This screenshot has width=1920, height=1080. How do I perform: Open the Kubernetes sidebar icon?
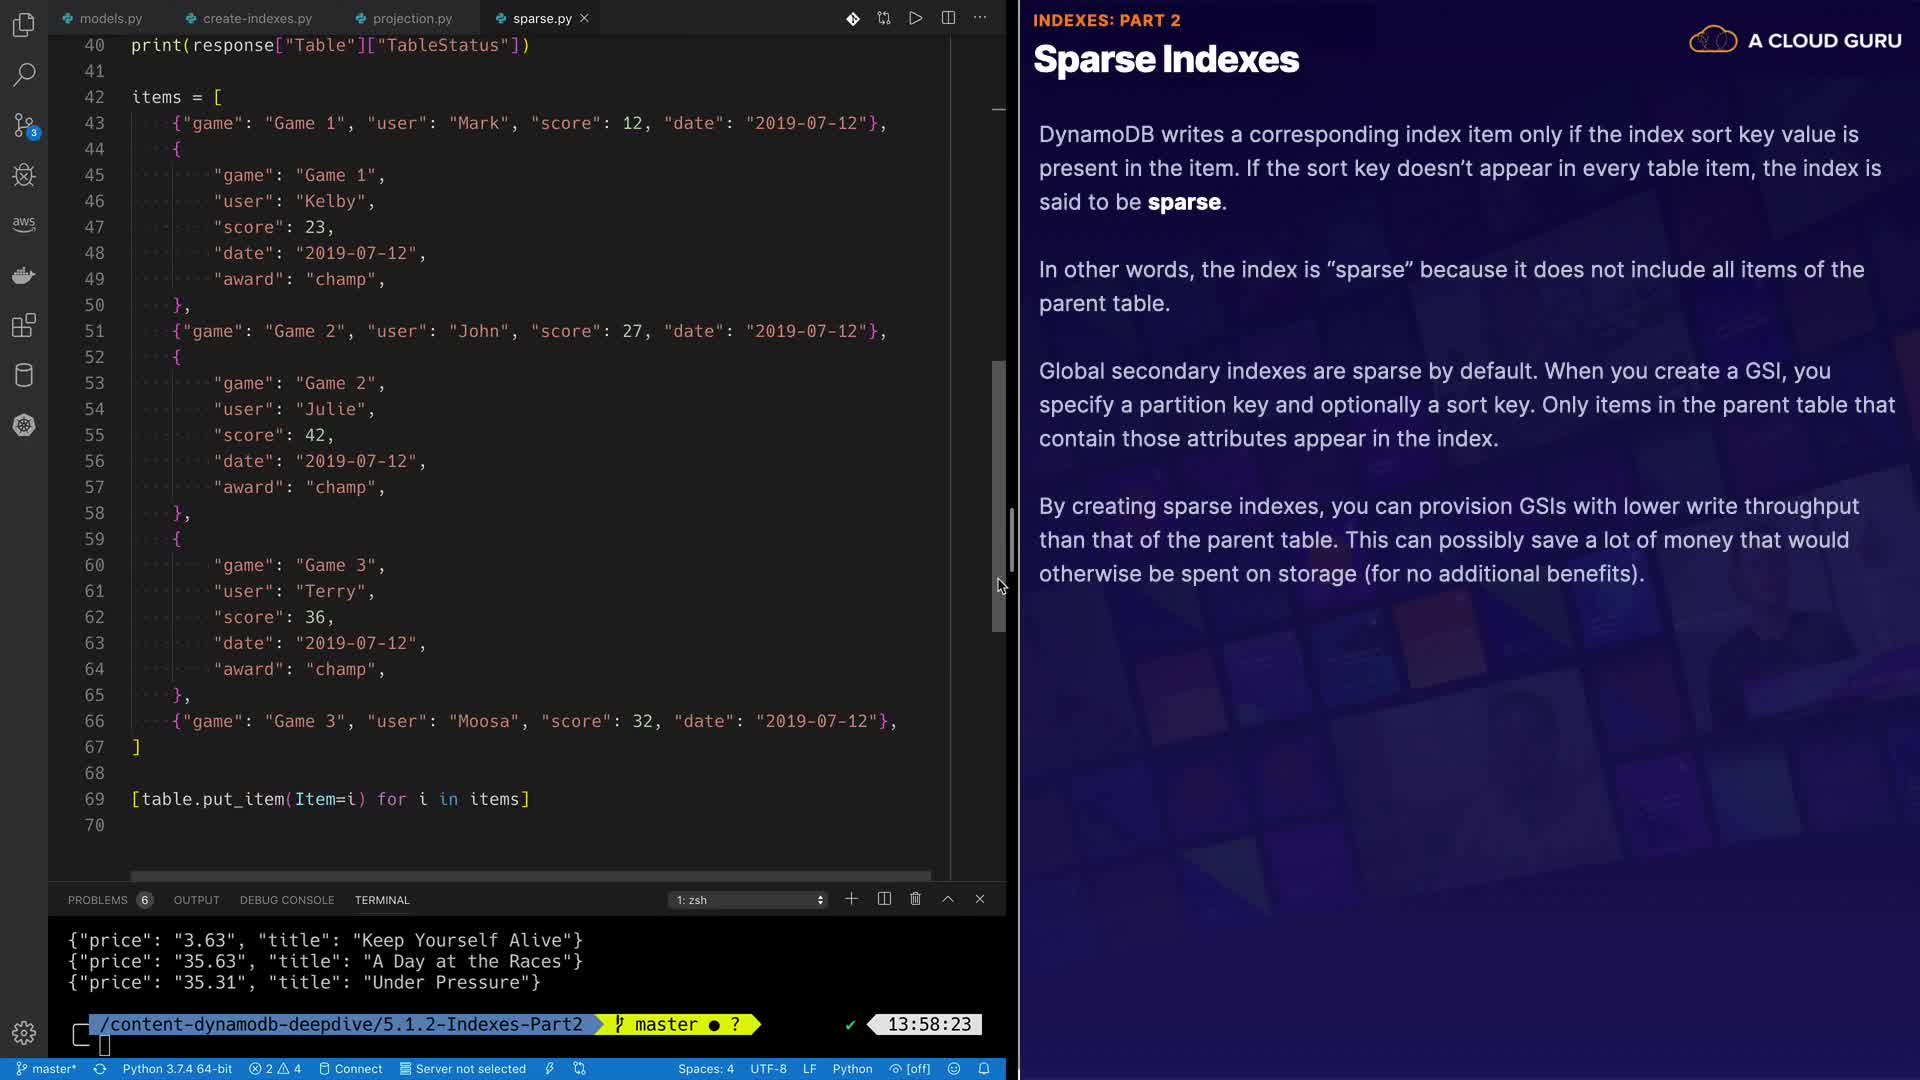tap(24, 425)
